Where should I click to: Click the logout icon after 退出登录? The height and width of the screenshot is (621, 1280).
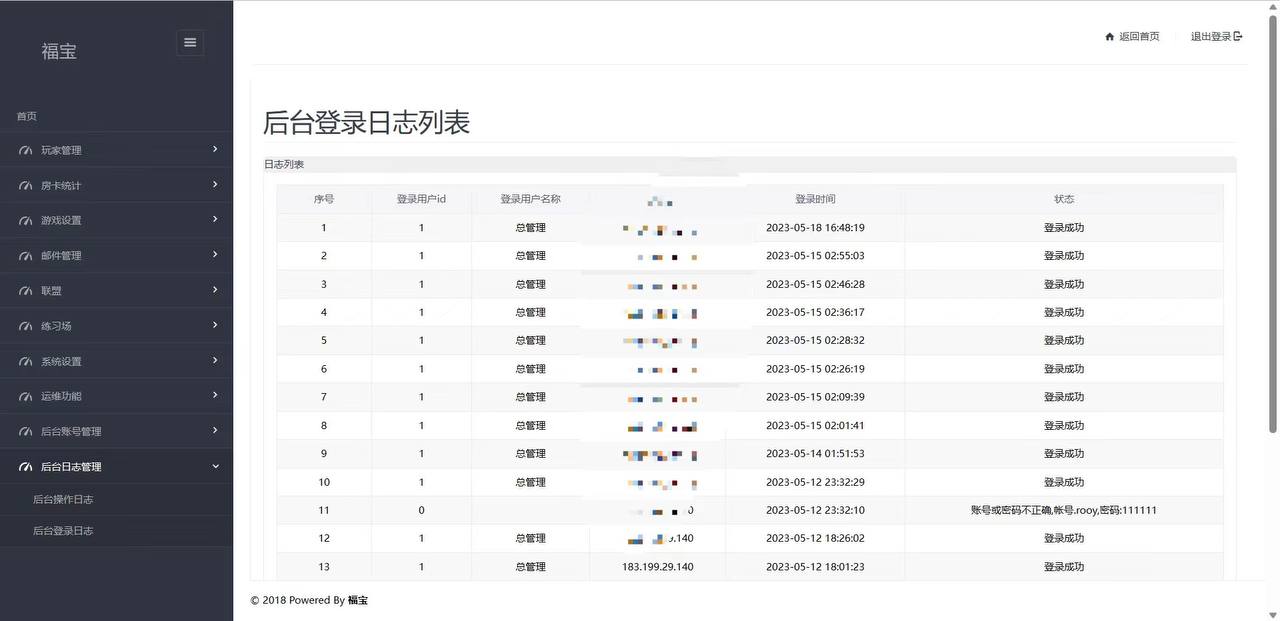1238,37
